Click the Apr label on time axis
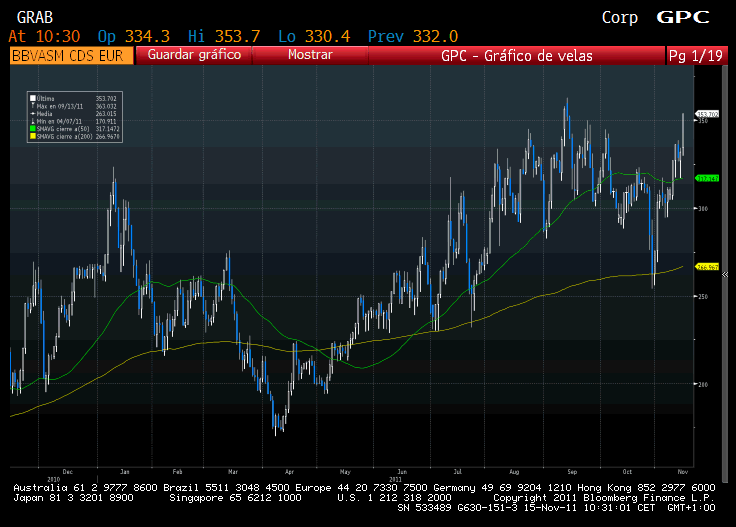 tap(290, 472)
